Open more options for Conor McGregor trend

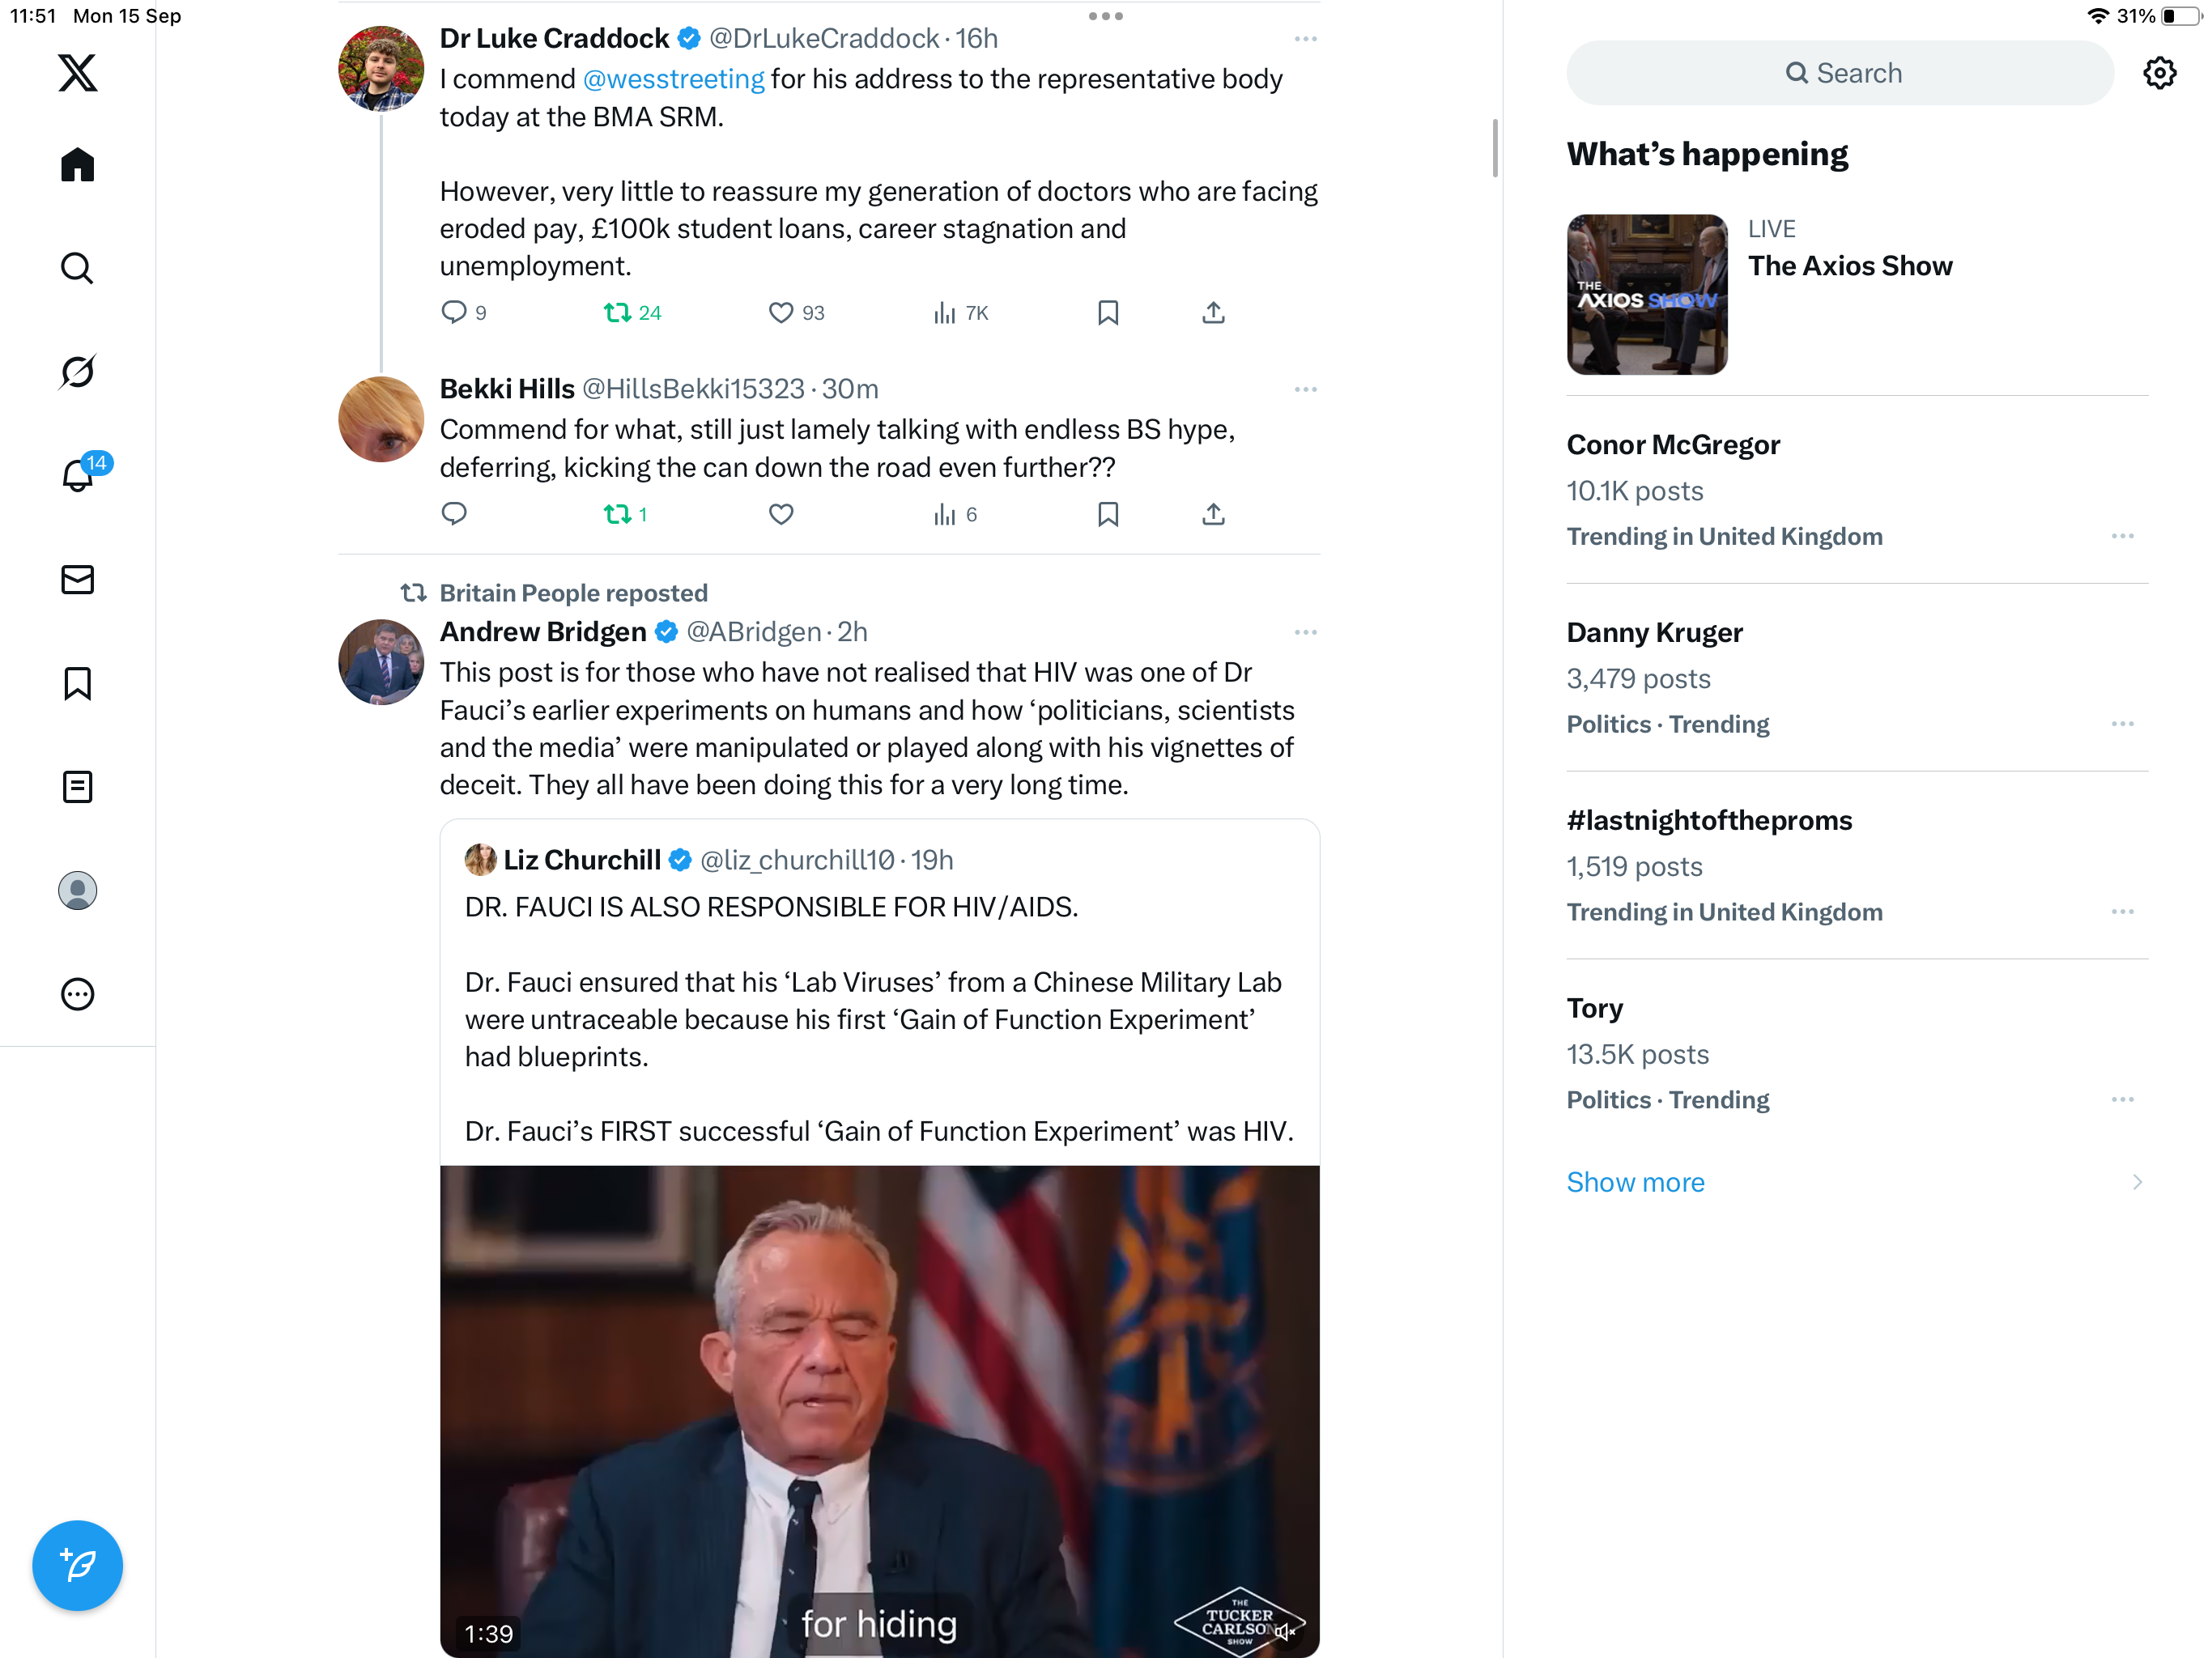click(2122, 537)
